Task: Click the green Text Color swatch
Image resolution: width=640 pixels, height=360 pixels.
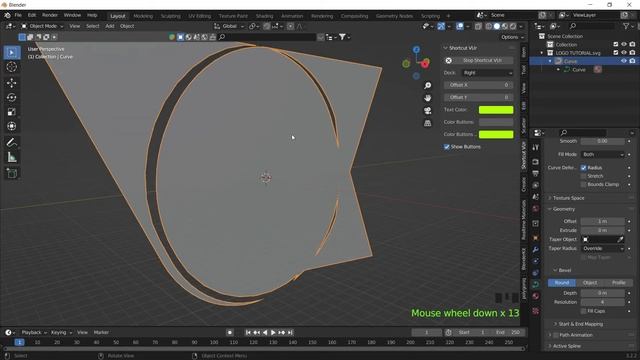Action: point(496,110)
